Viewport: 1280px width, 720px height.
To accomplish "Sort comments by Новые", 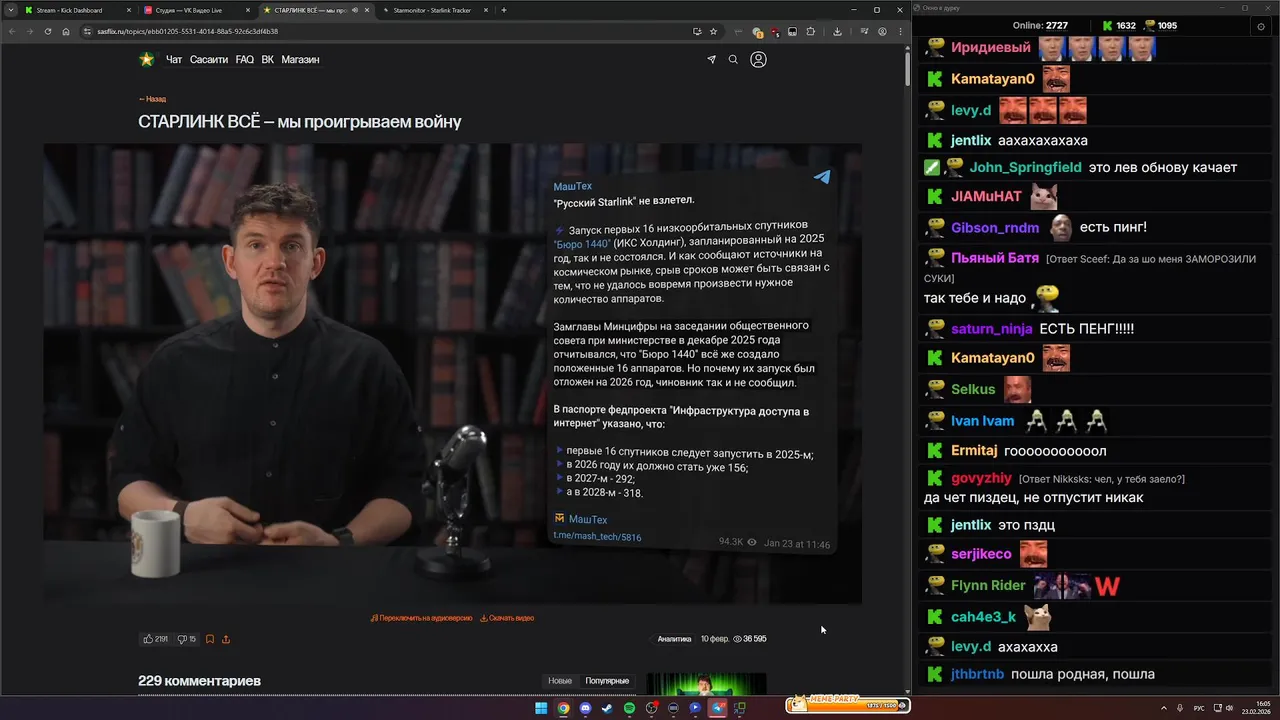I will click(x=560, y=681).
